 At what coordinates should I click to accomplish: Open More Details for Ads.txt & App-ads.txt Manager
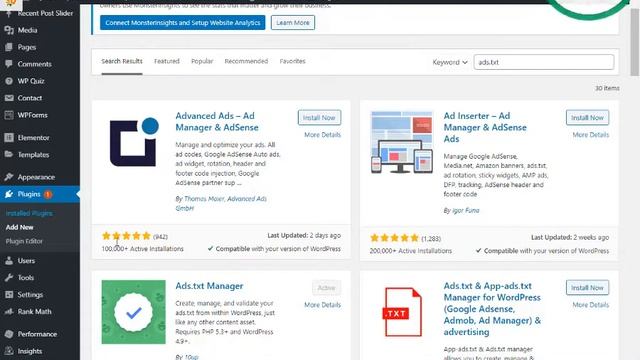[x=591, y=305]
